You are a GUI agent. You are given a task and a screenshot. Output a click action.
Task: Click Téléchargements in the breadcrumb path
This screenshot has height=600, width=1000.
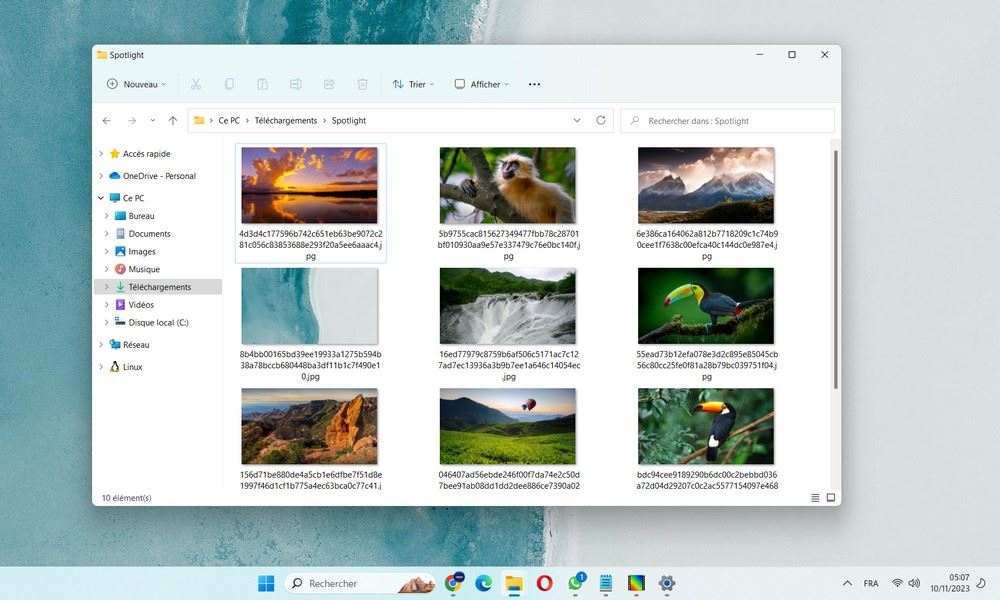(286, 120)
